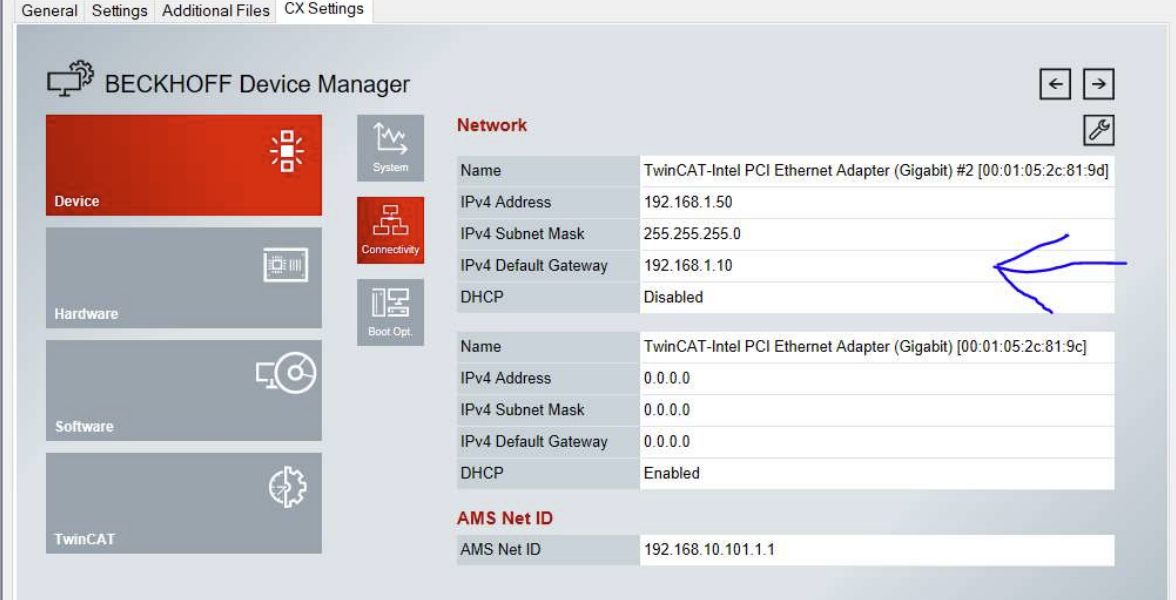
Task: Open the TwinCAT section tile
Action: (184, 502)
